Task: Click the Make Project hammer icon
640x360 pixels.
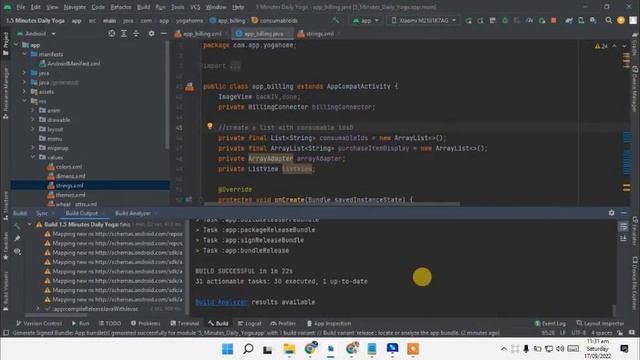Action: 336,20
